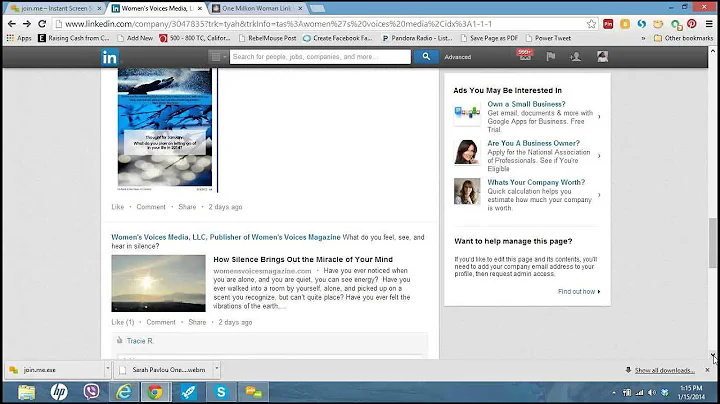Expand overflow bookmarks chevron
This screenshot has height=404, width=720.
point(643,38)
